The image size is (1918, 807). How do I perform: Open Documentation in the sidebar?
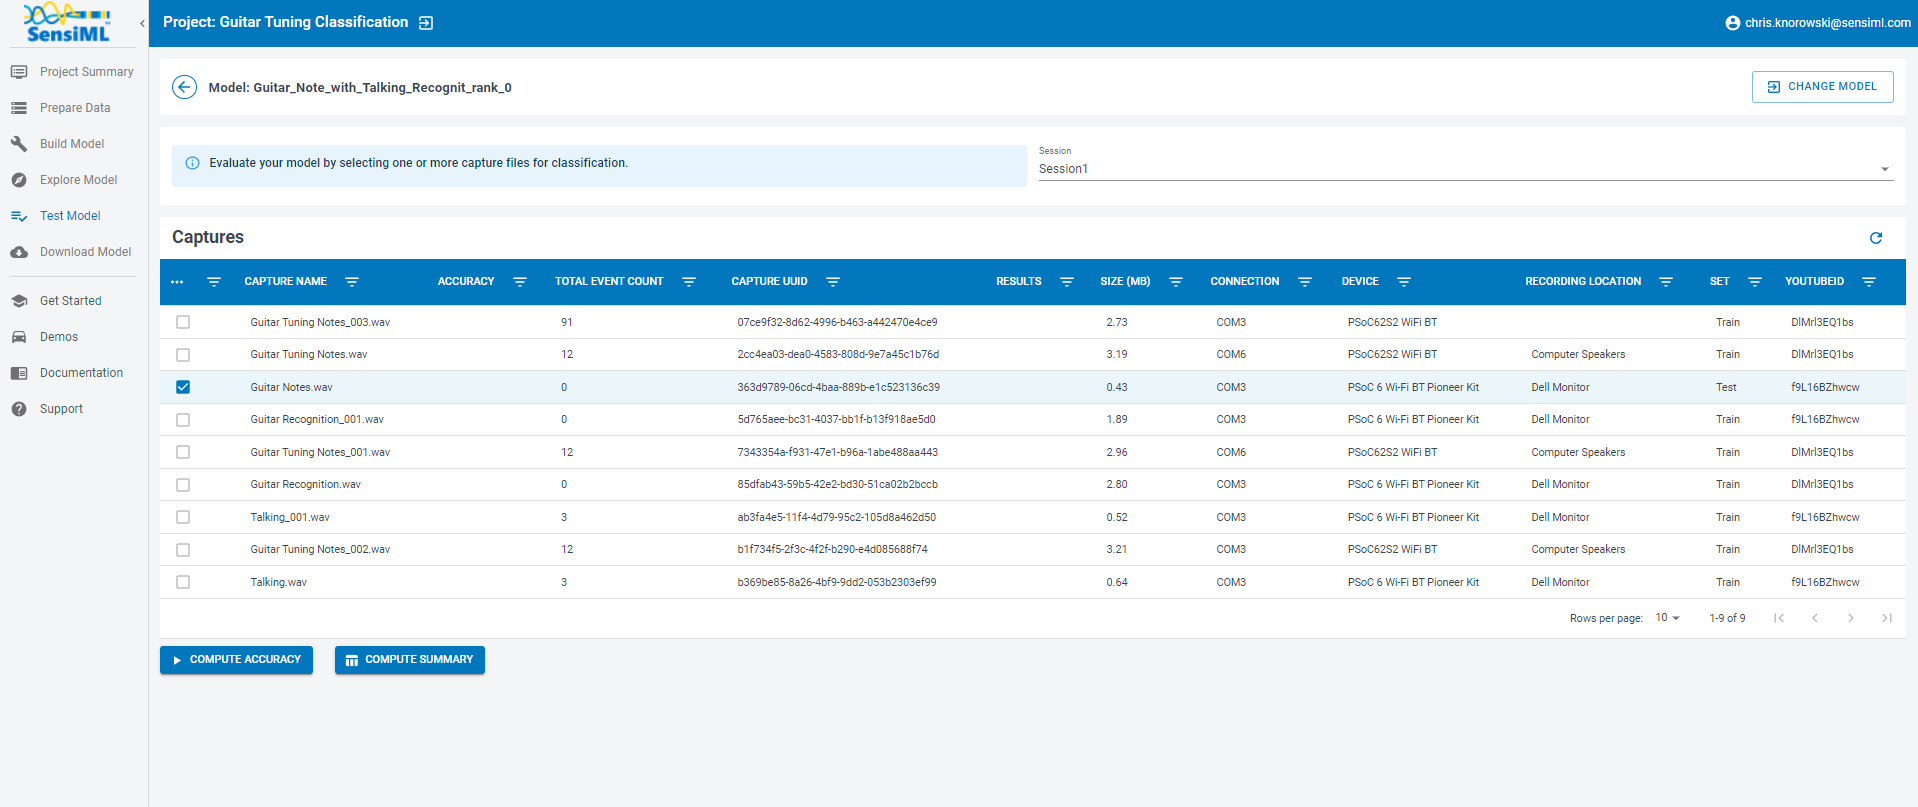click(x=74, y=373)
